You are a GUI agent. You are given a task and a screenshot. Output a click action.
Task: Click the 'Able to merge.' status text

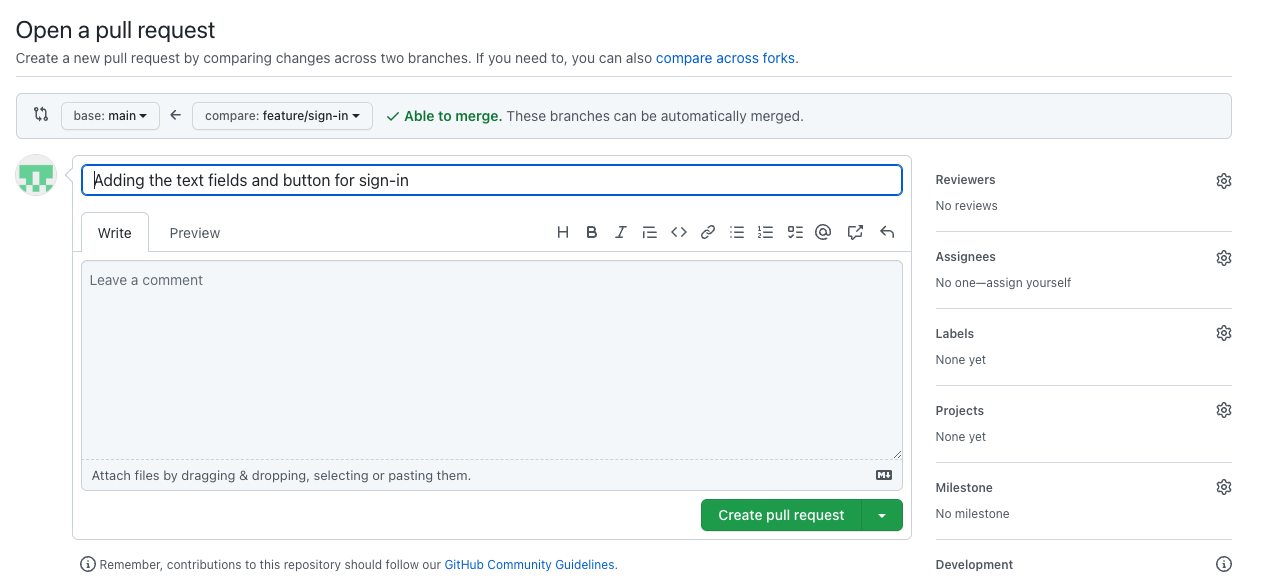(452, 116)
